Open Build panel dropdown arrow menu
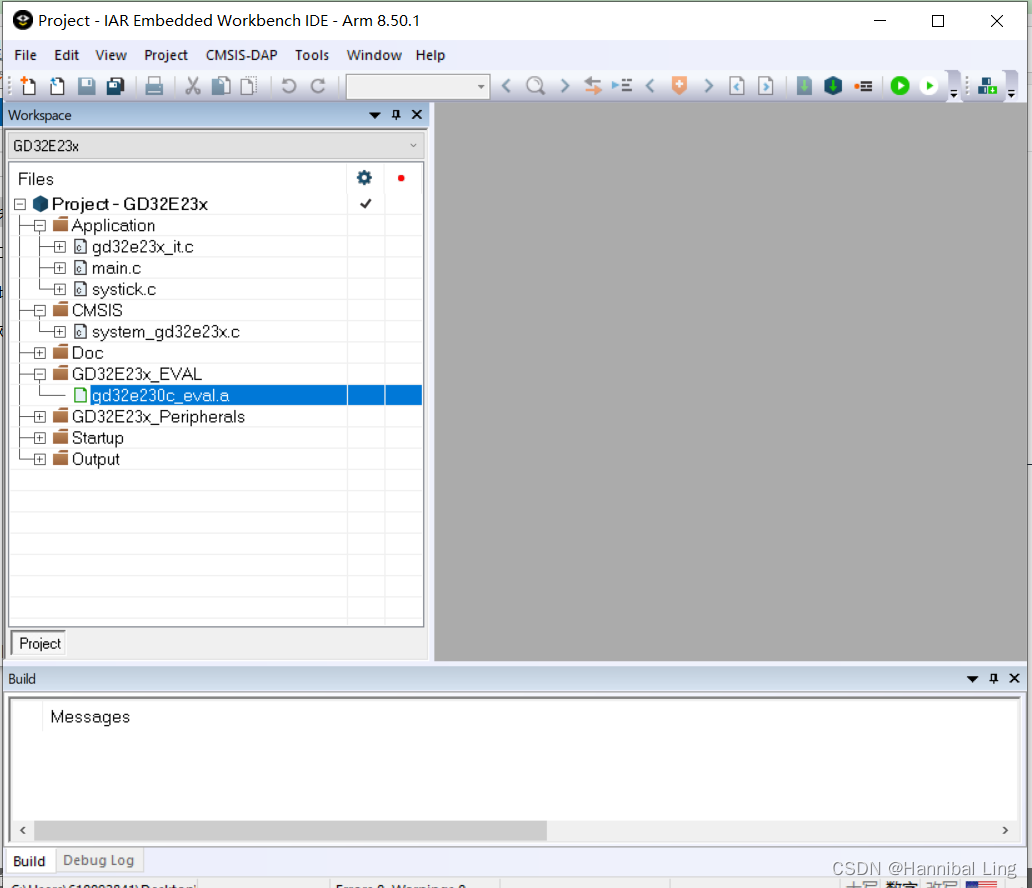 [972, 679]
